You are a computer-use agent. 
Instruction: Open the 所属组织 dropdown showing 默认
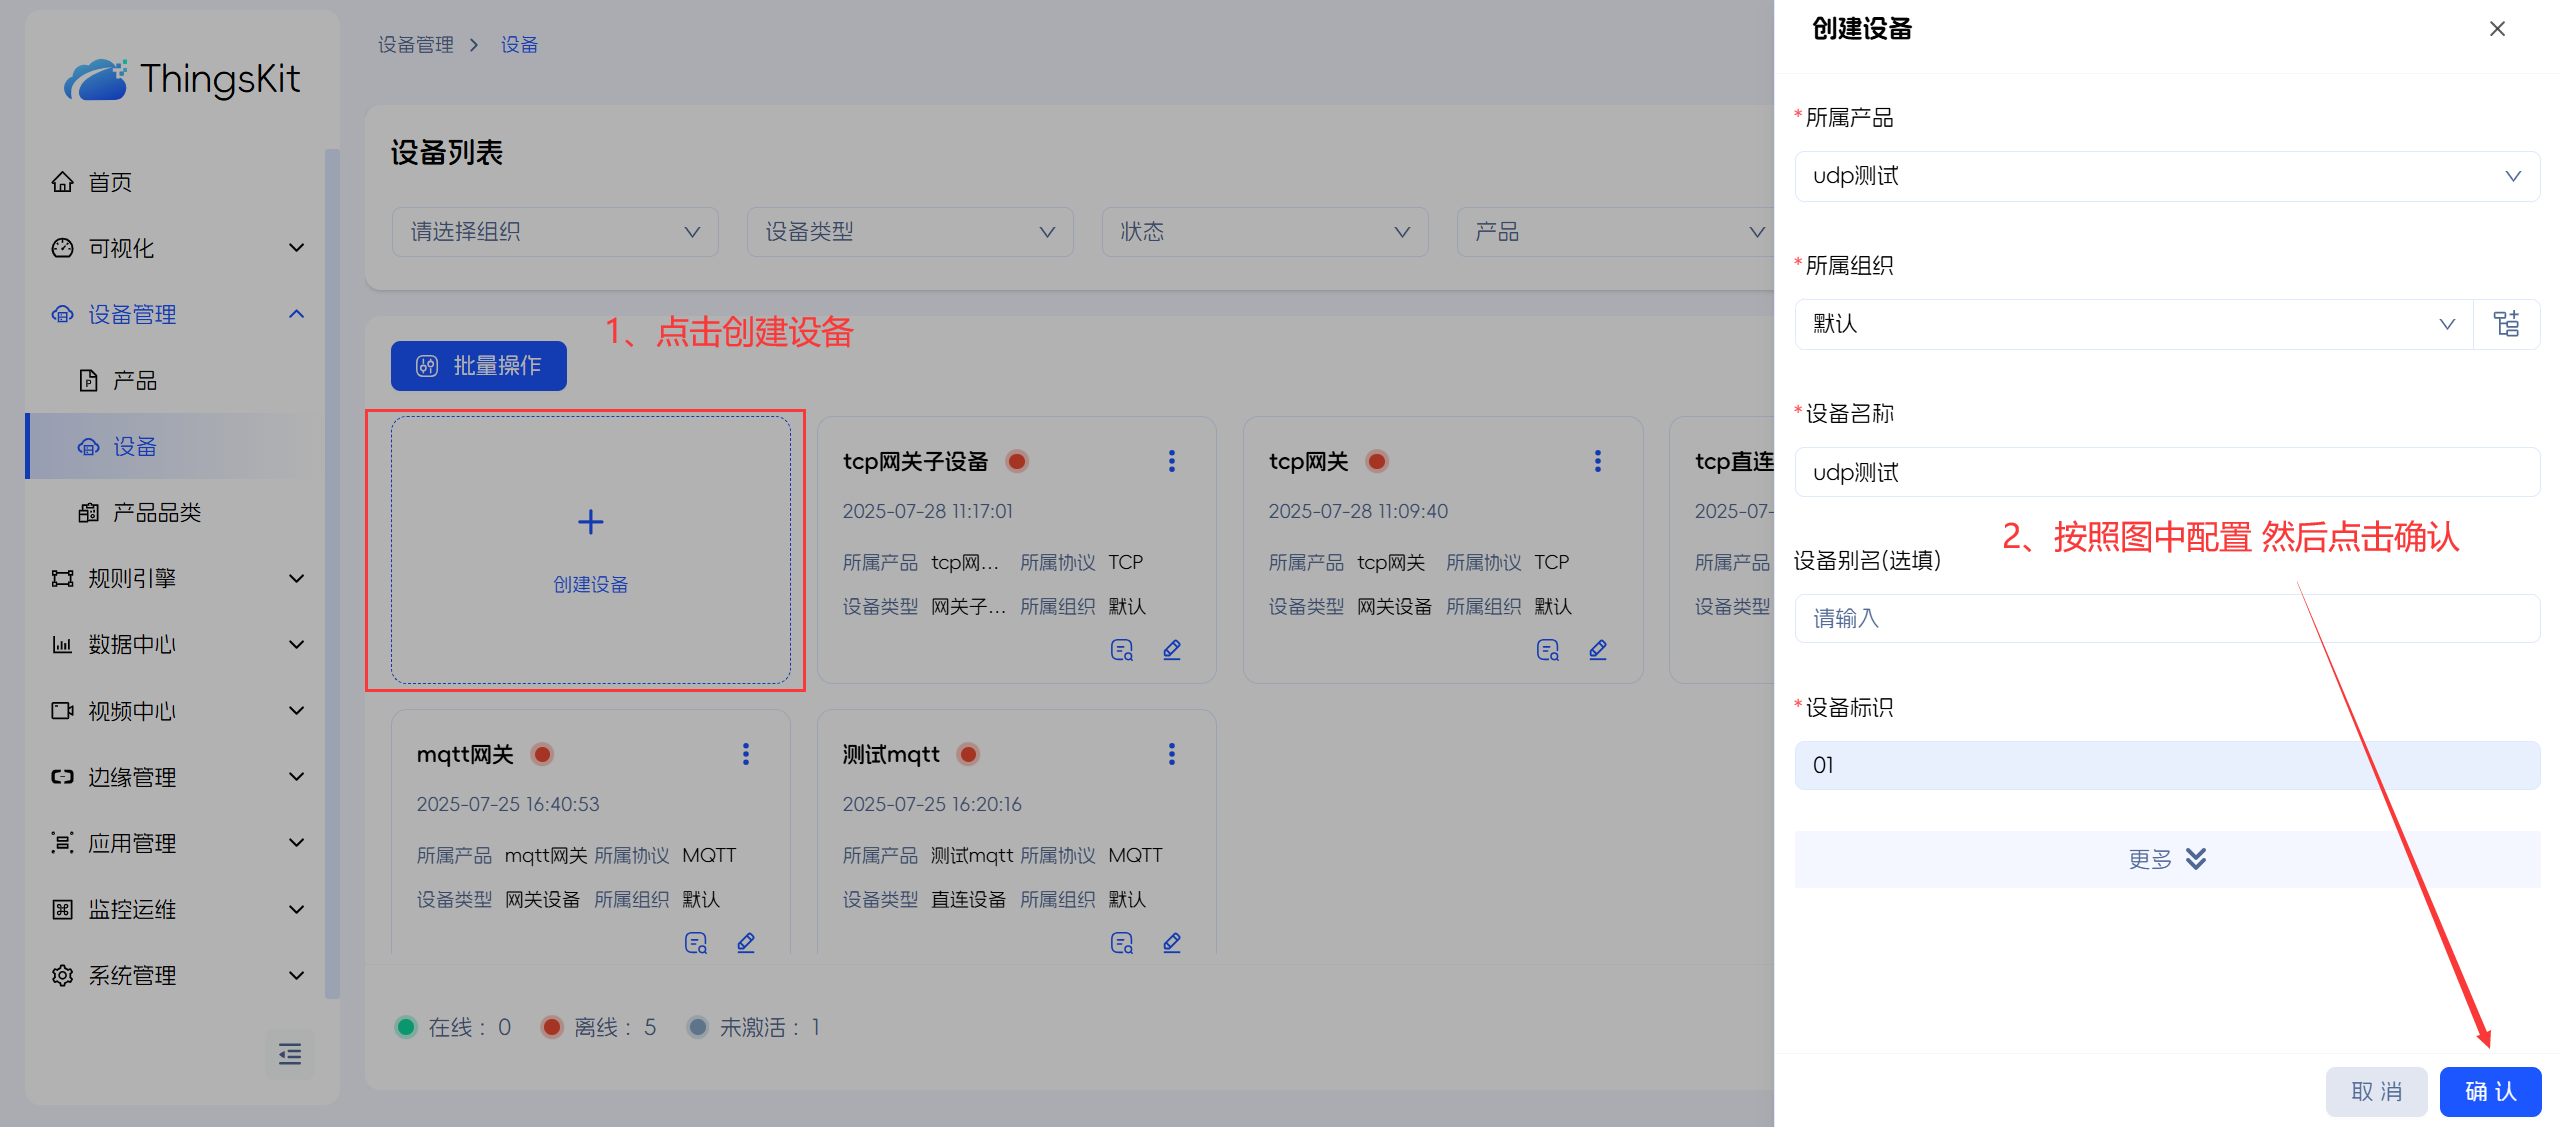(x=2133, y=324)
